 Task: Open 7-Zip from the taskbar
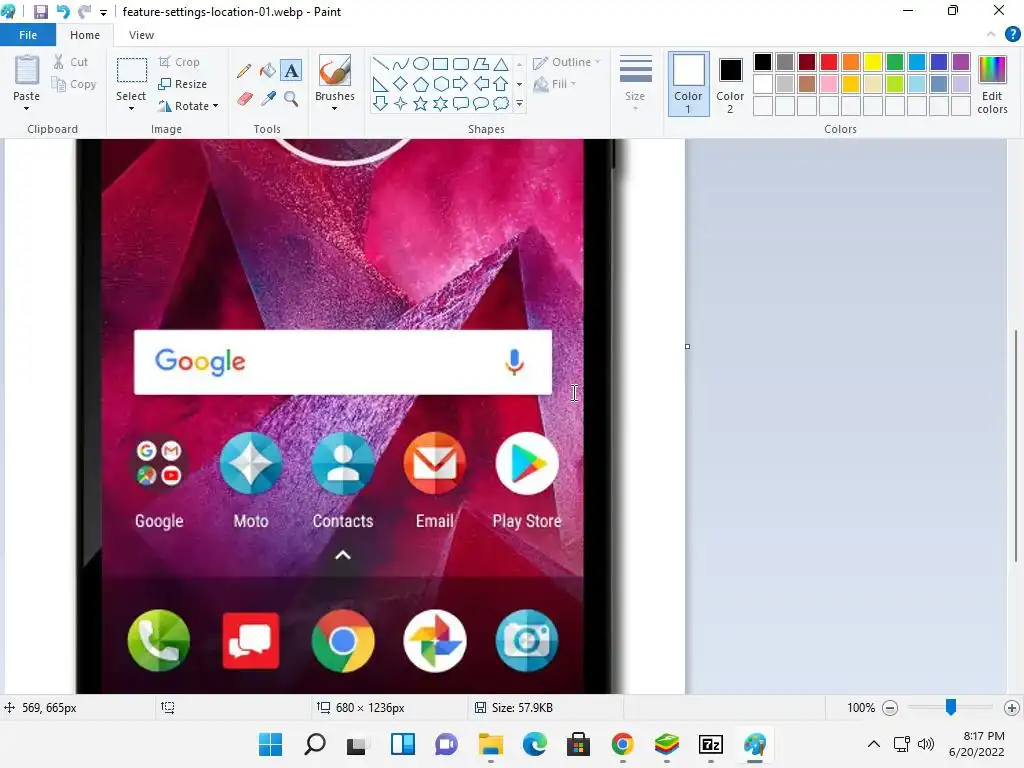tap(711, 744)
